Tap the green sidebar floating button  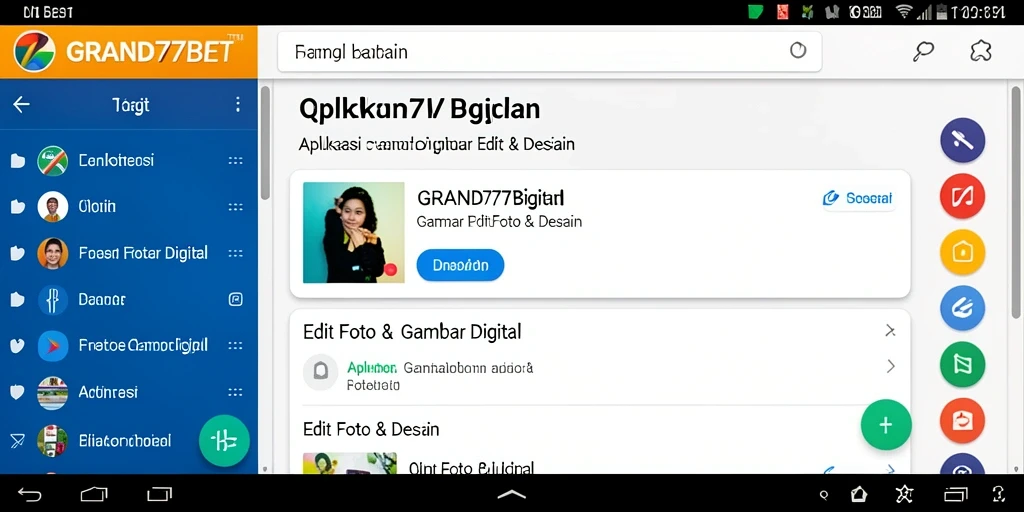(x=224, y=441)
